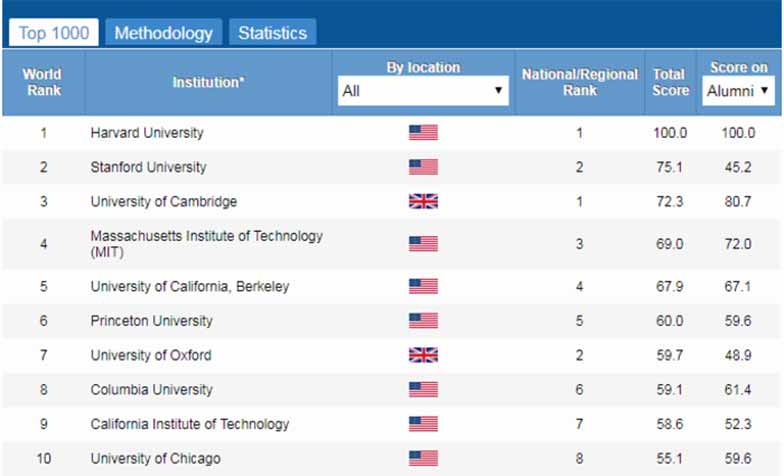
Task: Click the UK flag in University of Oxford row
Action: [423, 354]
